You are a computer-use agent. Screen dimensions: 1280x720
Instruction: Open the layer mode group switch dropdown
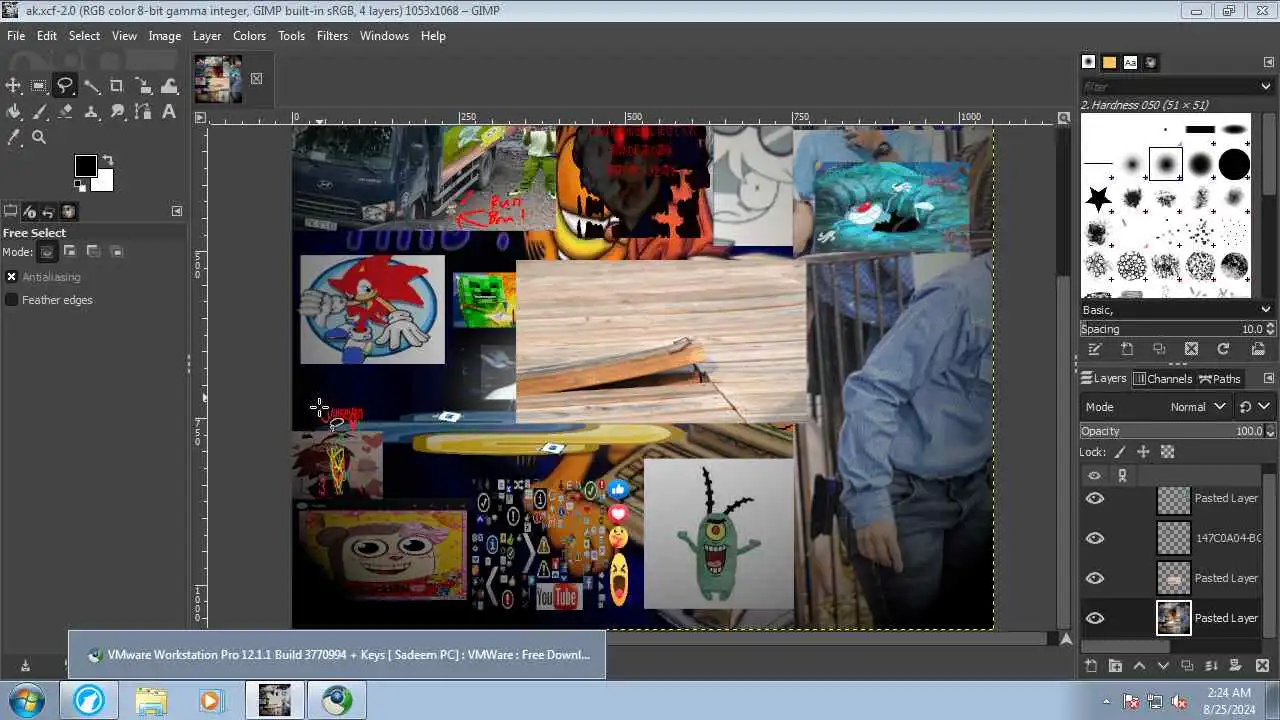1254,407
